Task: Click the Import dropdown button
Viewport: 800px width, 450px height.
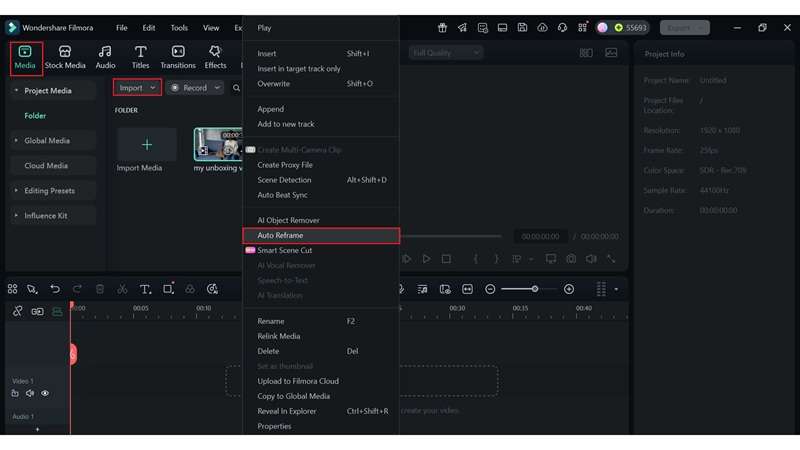Action: (x=137, y=88)
